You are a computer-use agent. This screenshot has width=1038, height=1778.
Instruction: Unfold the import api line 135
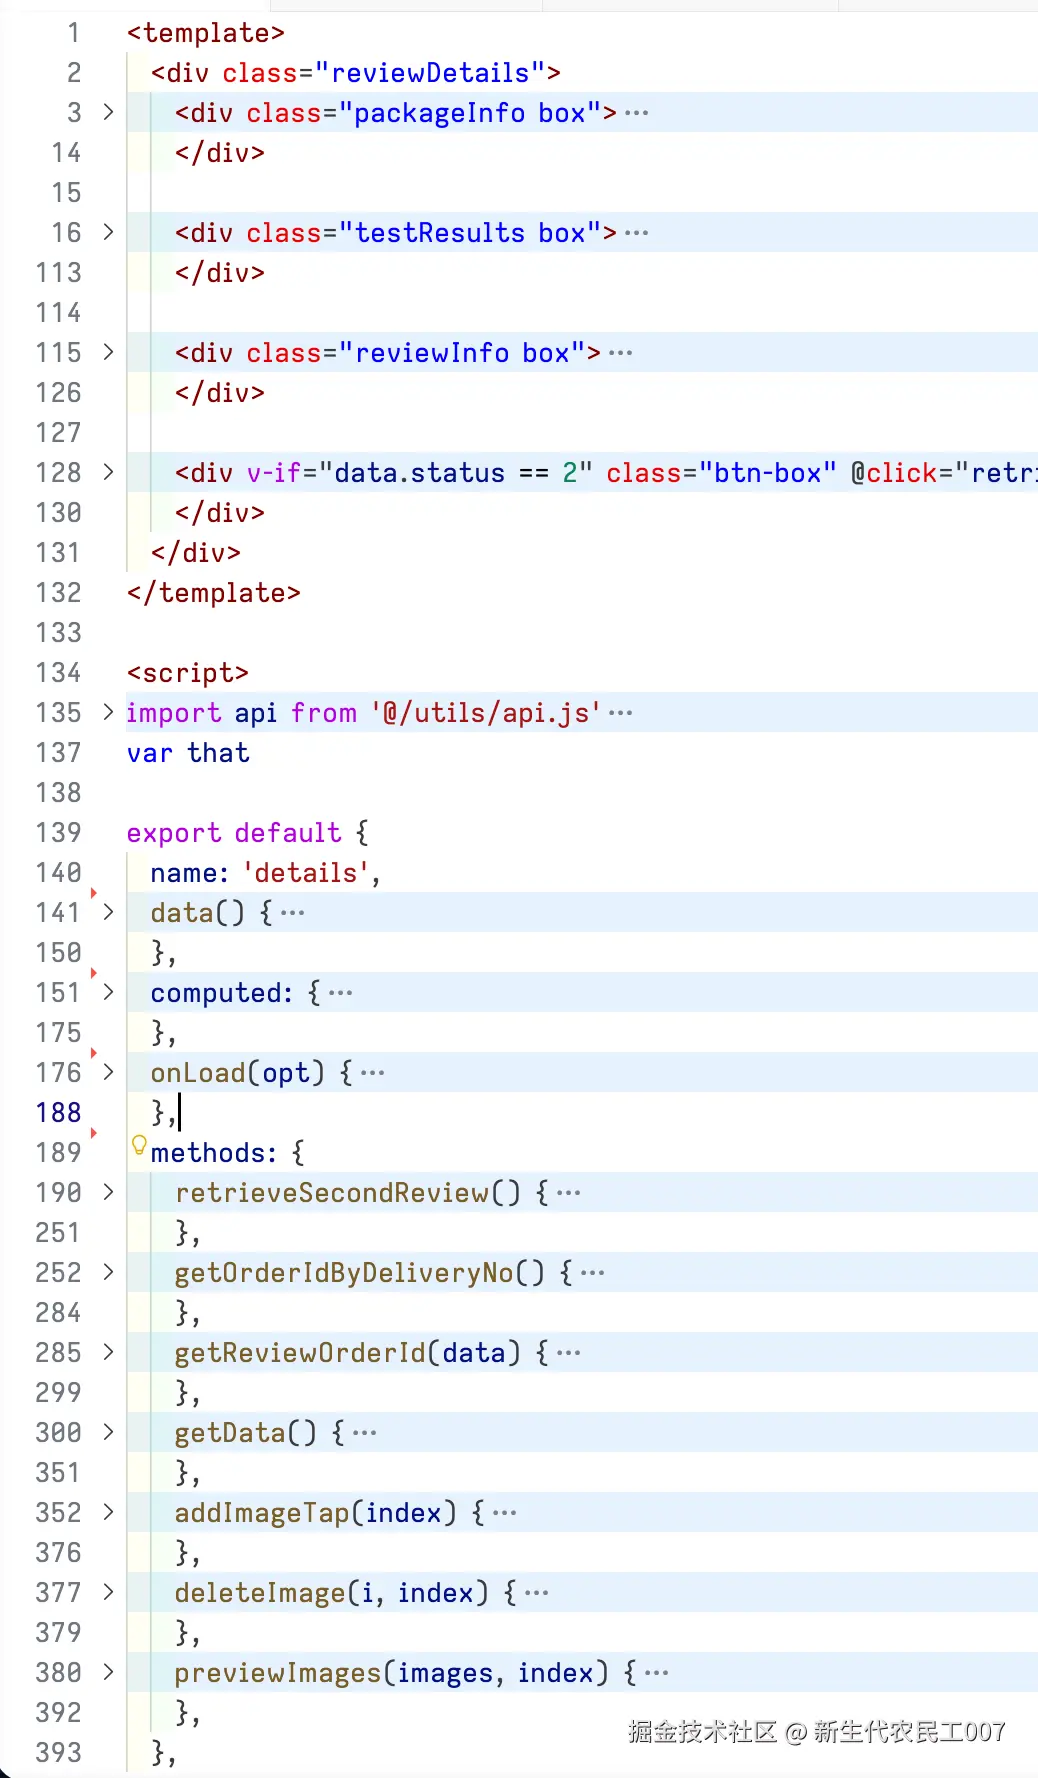tap(108, 712)
